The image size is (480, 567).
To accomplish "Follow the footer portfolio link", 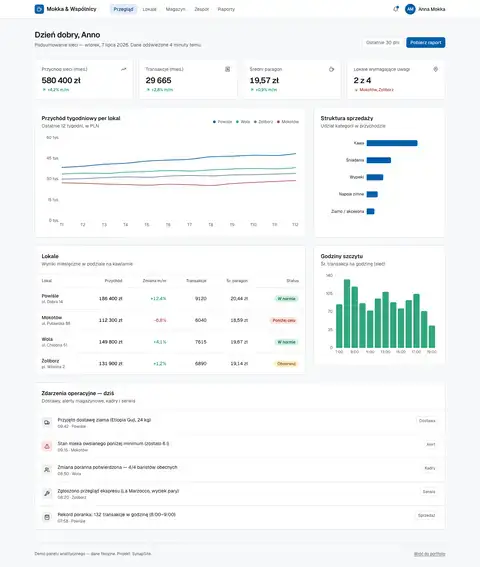I will [429, 554].
